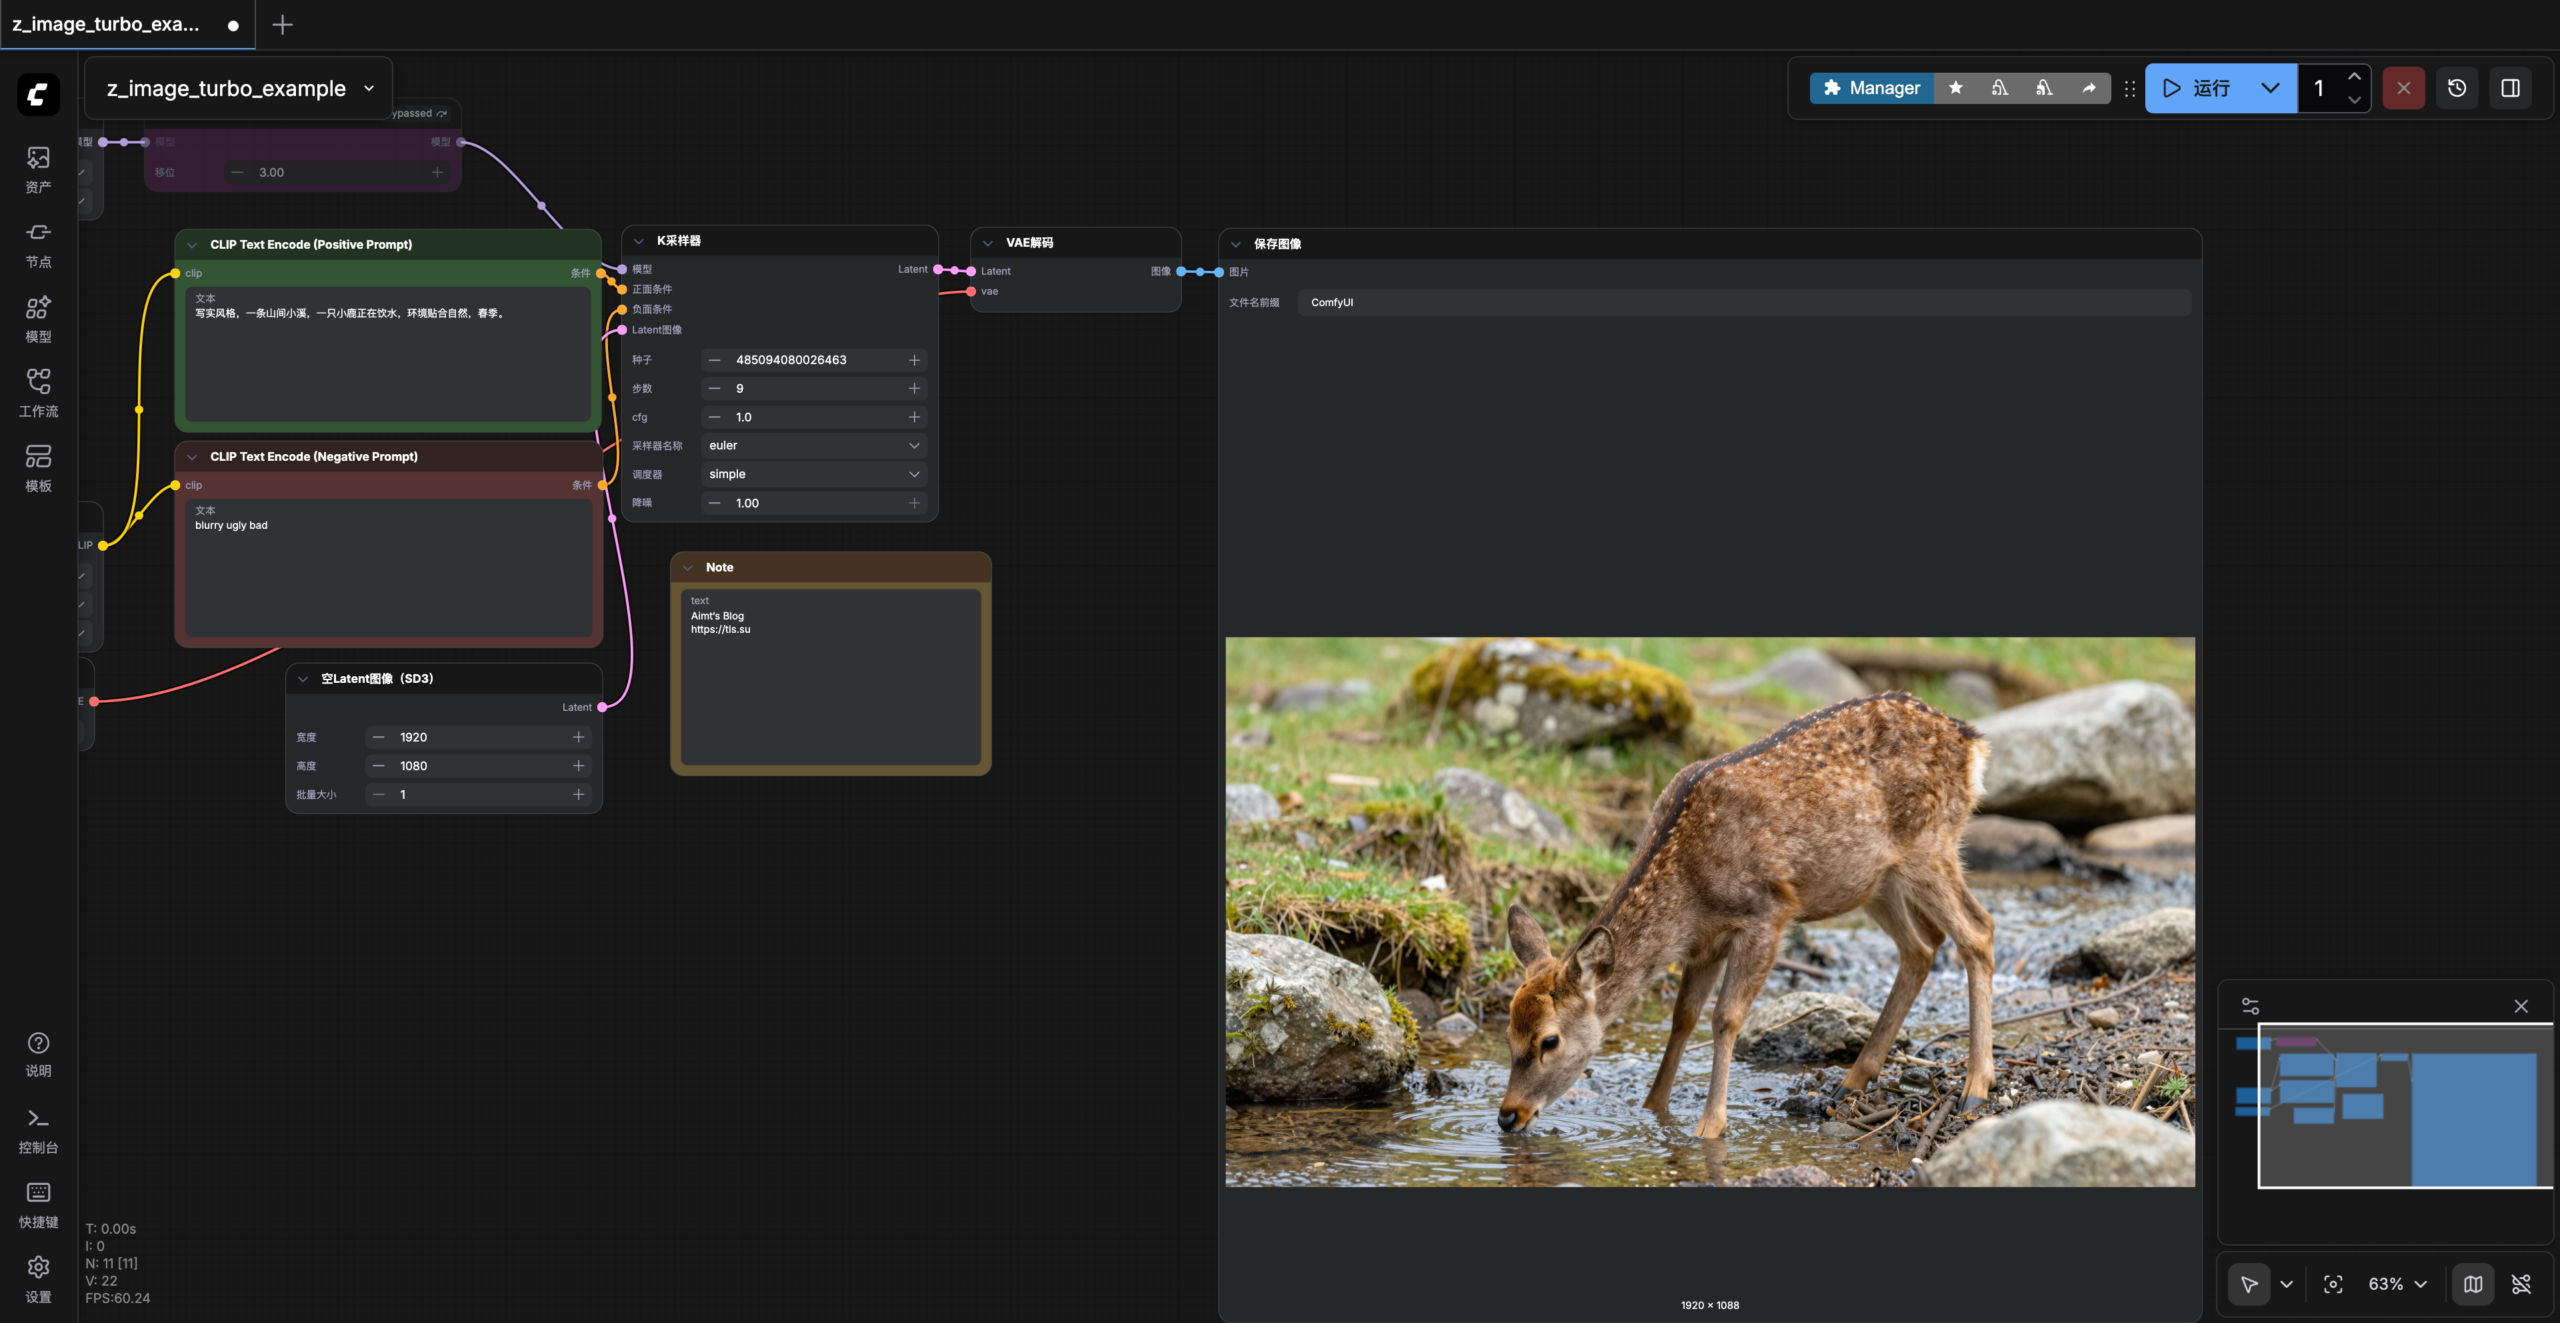Toggle the right side panel icon
Image resolution: width=2560 pixels, height=1323 pixels.
[x=2510, y=88]
